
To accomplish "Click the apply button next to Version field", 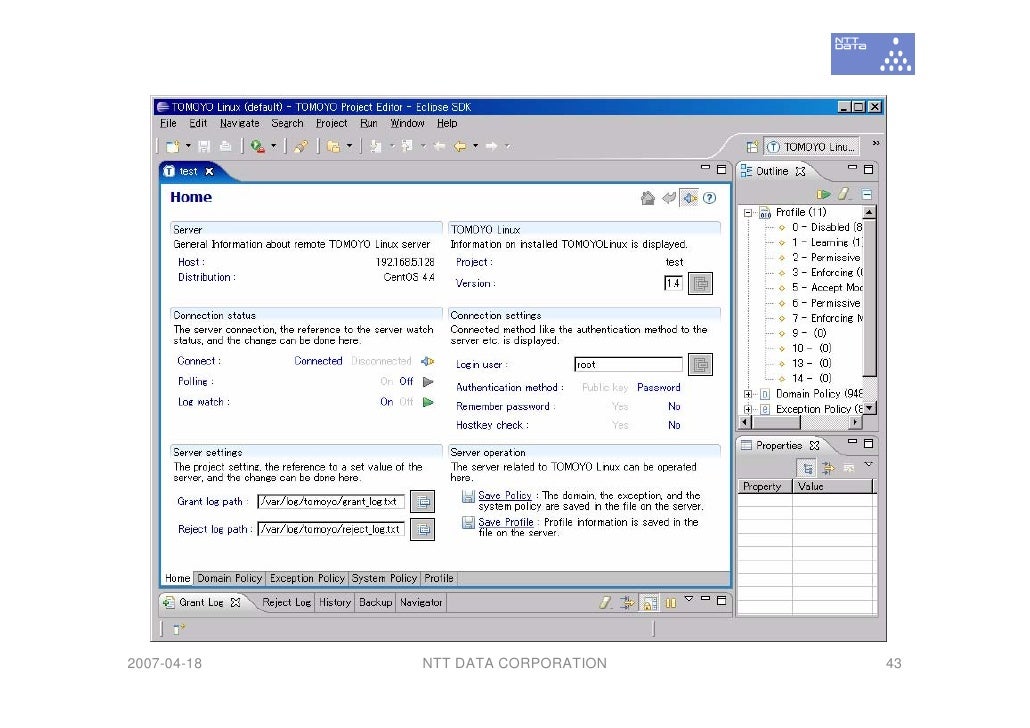I will (700, 284).
